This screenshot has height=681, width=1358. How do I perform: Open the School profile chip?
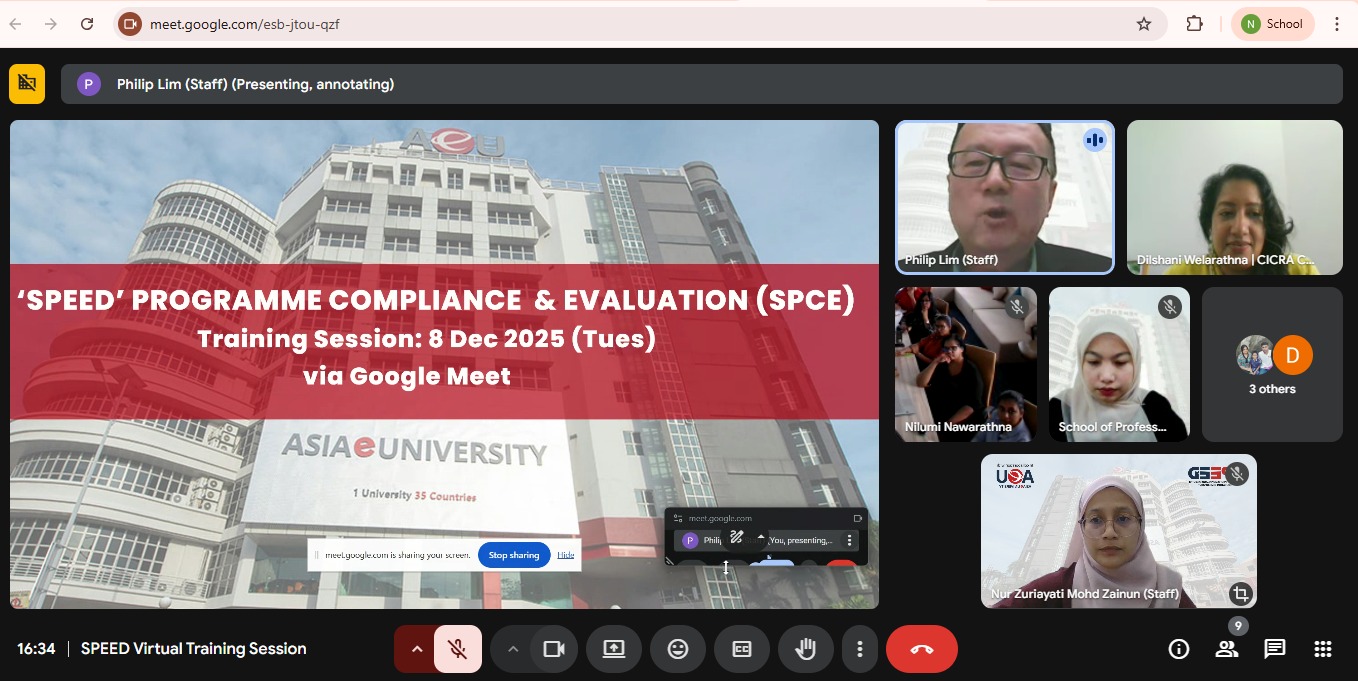tap(1272, 24)
